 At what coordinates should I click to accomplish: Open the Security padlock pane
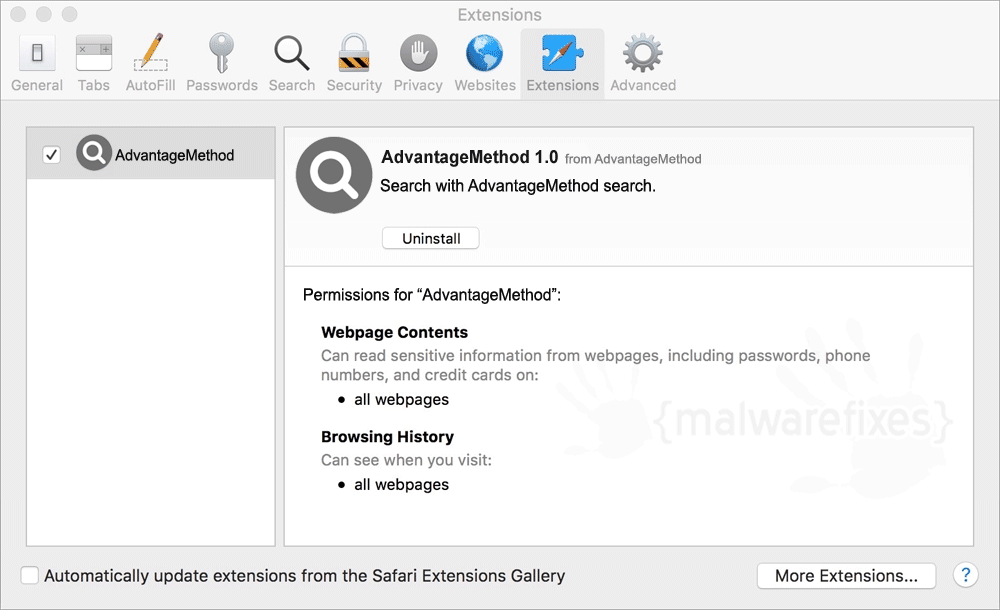(x=354, y=63)
